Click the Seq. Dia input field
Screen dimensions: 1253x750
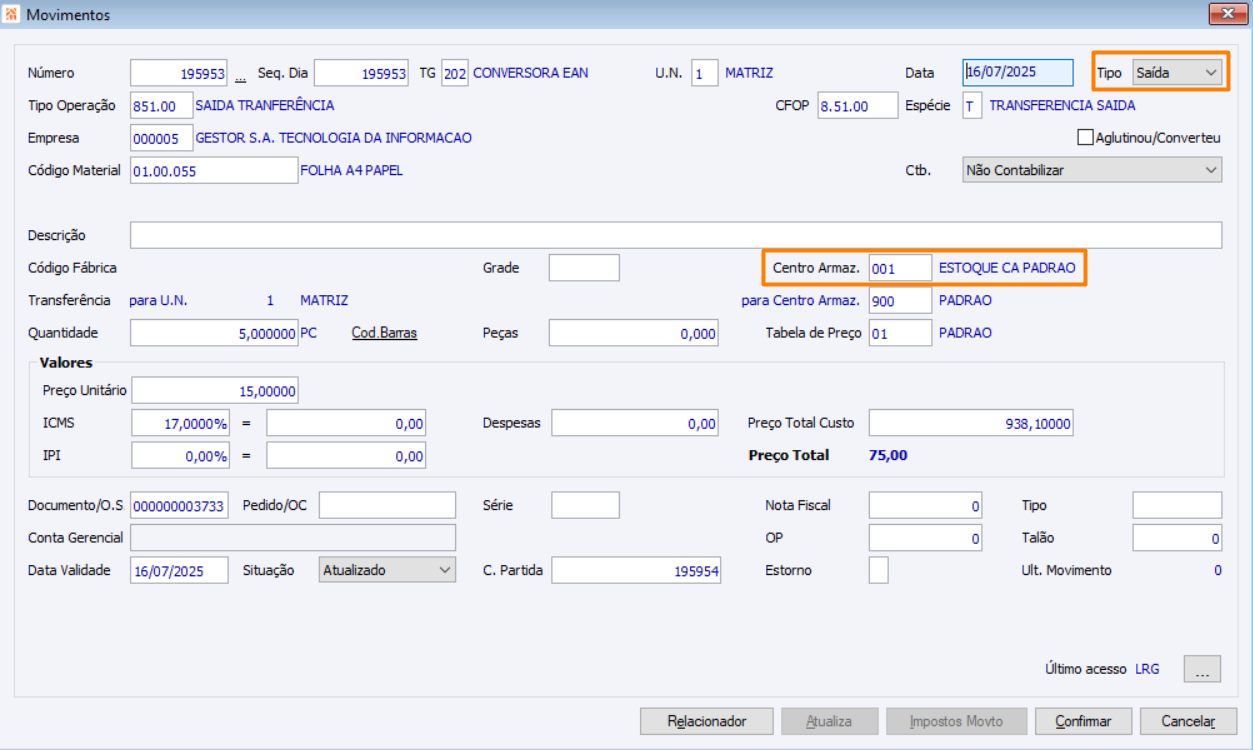tap(362, 73)
